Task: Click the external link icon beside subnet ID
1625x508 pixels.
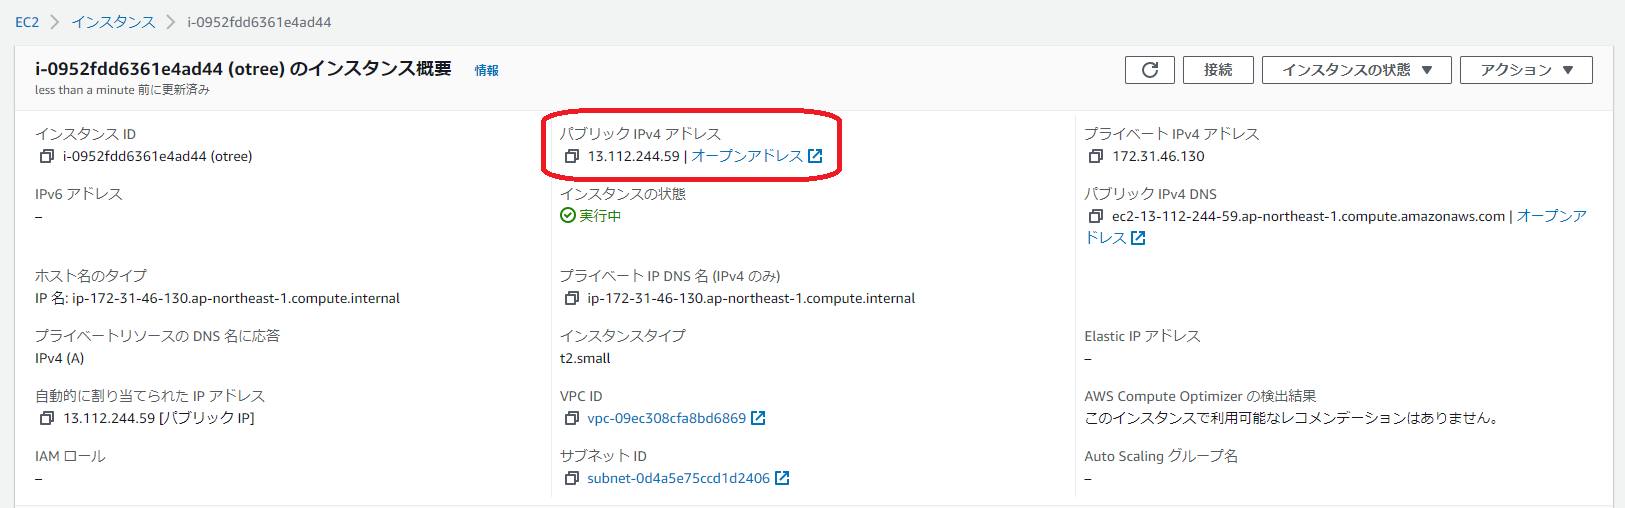Action: pyautogui.click(x=782, y=478)
